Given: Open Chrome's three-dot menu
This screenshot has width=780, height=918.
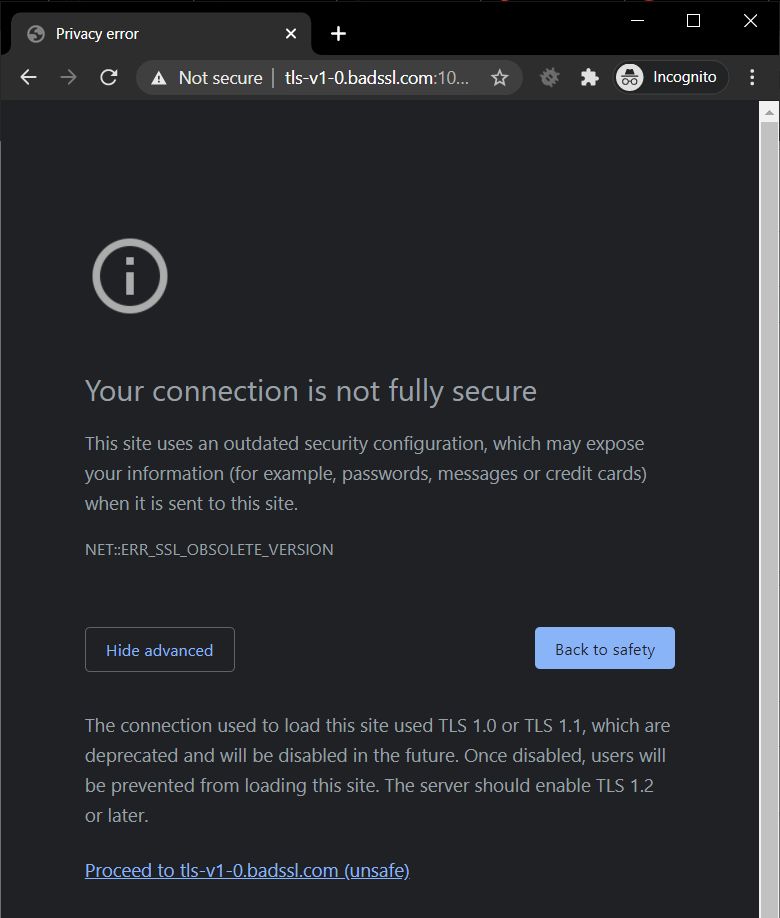Looking at the screenshot, I should (x=752, y=77).
